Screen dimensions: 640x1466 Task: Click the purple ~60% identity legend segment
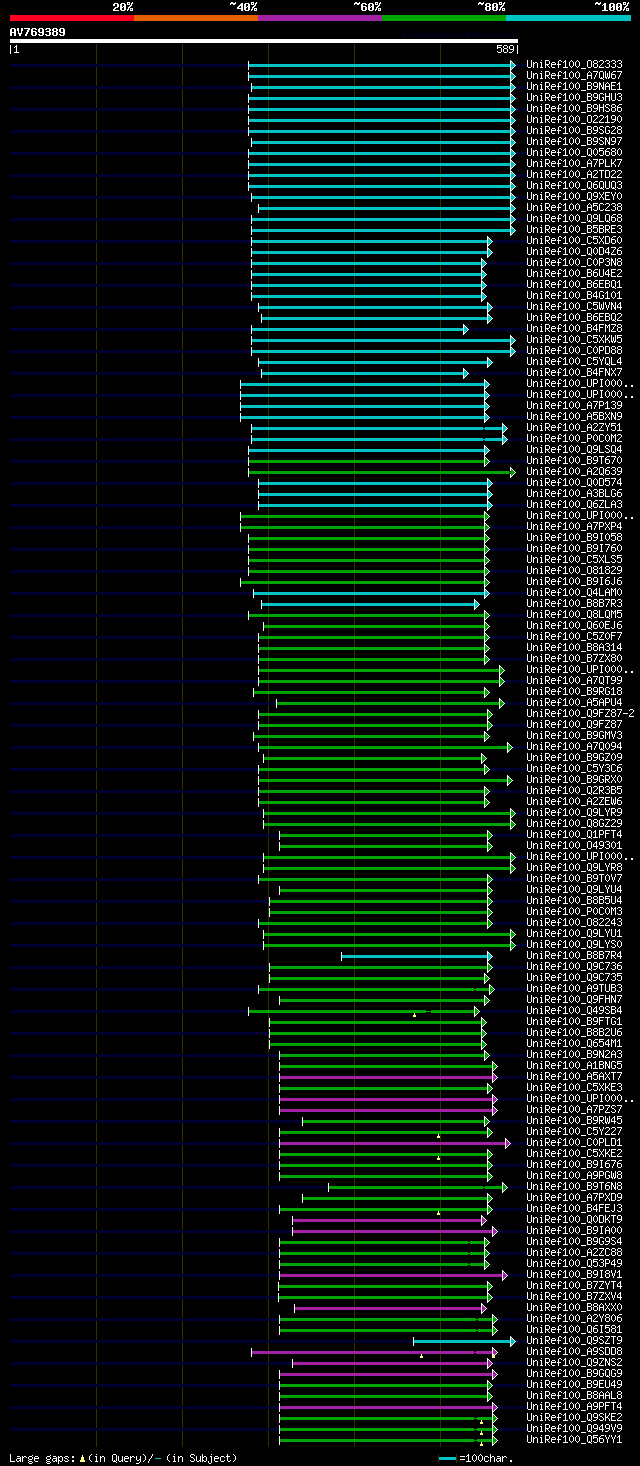pyautogui.click(x=320, y=17)
